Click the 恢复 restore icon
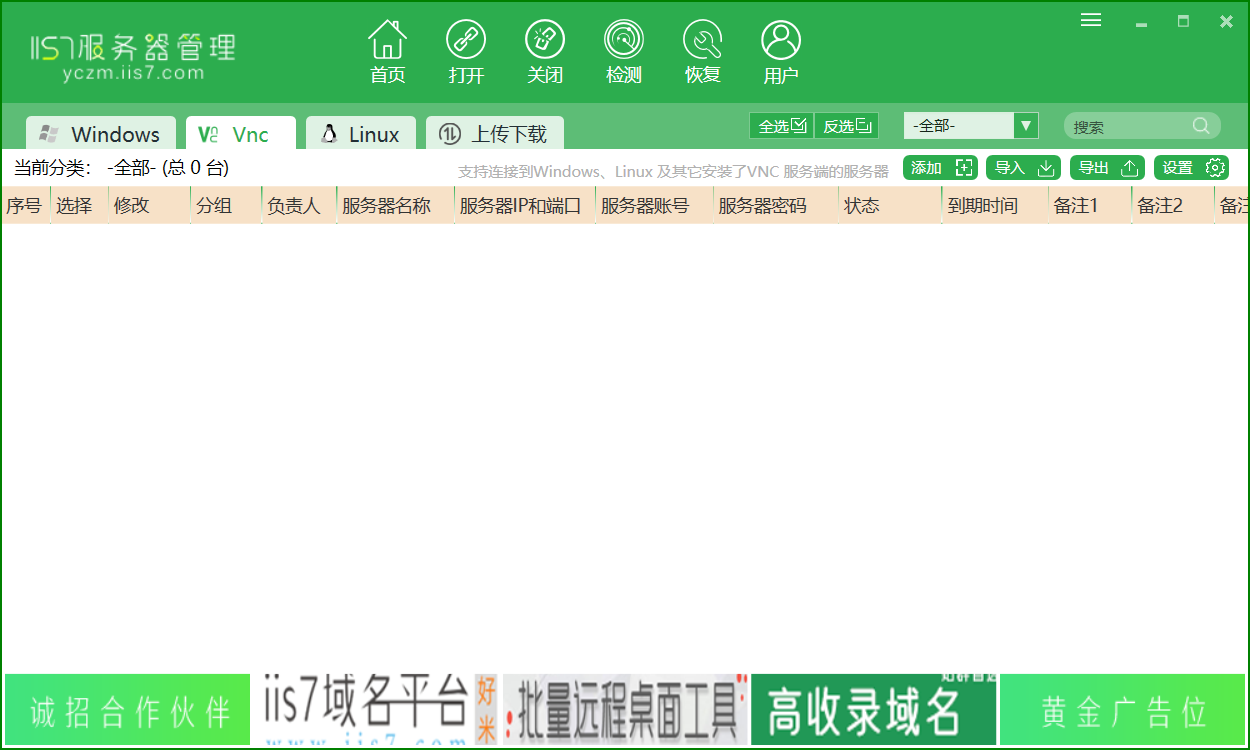 [702, 50]
